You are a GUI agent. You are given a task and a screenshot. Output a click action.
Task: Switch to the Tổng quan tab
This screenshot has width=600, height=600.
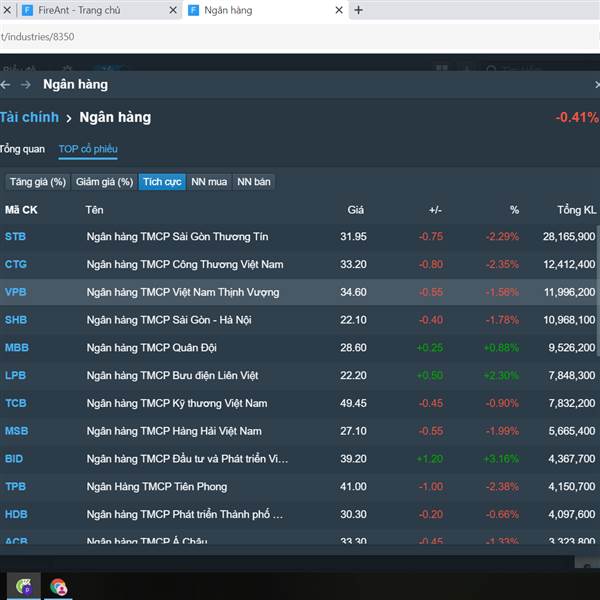point(22,149)
